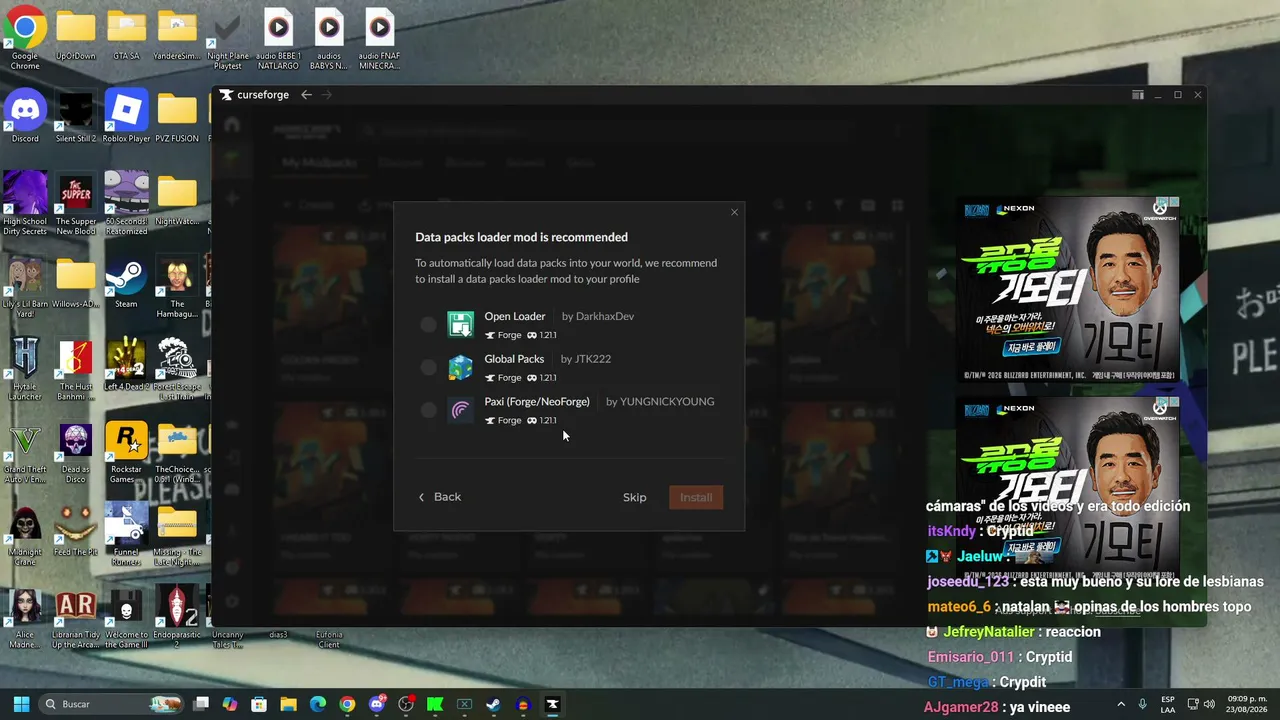Go back to the previous dialog step
This screenshot has width=1280, height=720.
440,497
